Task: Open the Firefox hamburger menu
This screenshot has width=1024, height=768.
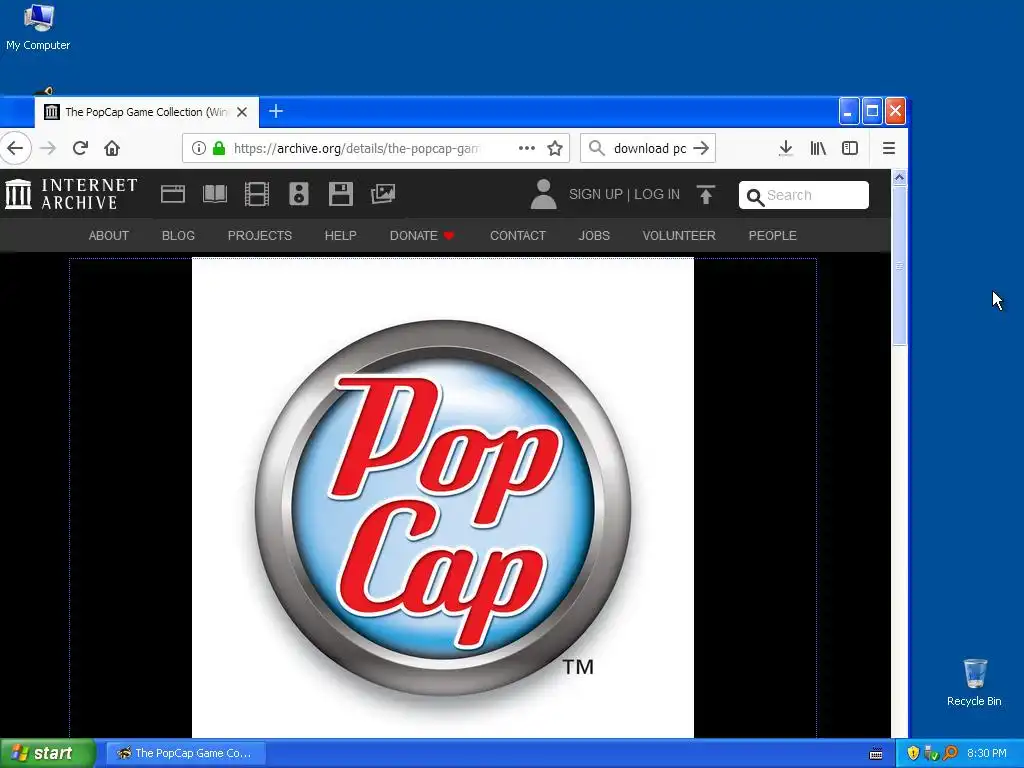Action: [888, 148]
